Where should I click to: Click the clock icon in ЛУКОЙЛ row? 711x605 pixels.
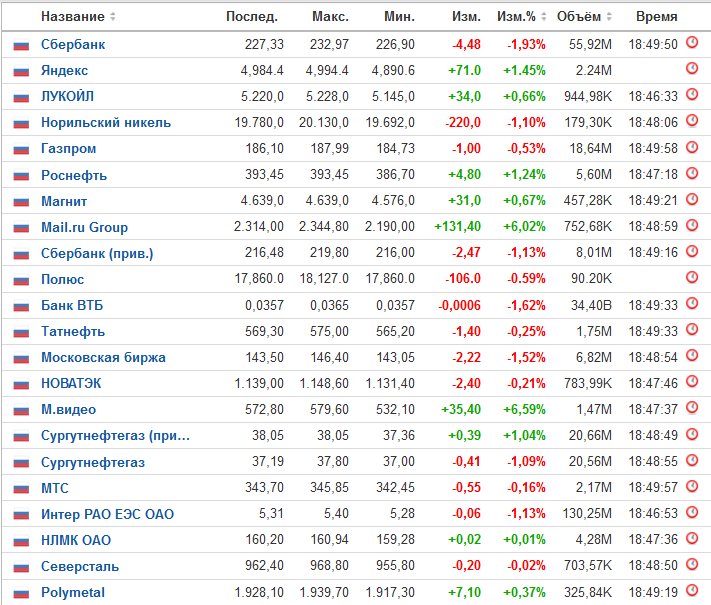click(x=692, y=94)
